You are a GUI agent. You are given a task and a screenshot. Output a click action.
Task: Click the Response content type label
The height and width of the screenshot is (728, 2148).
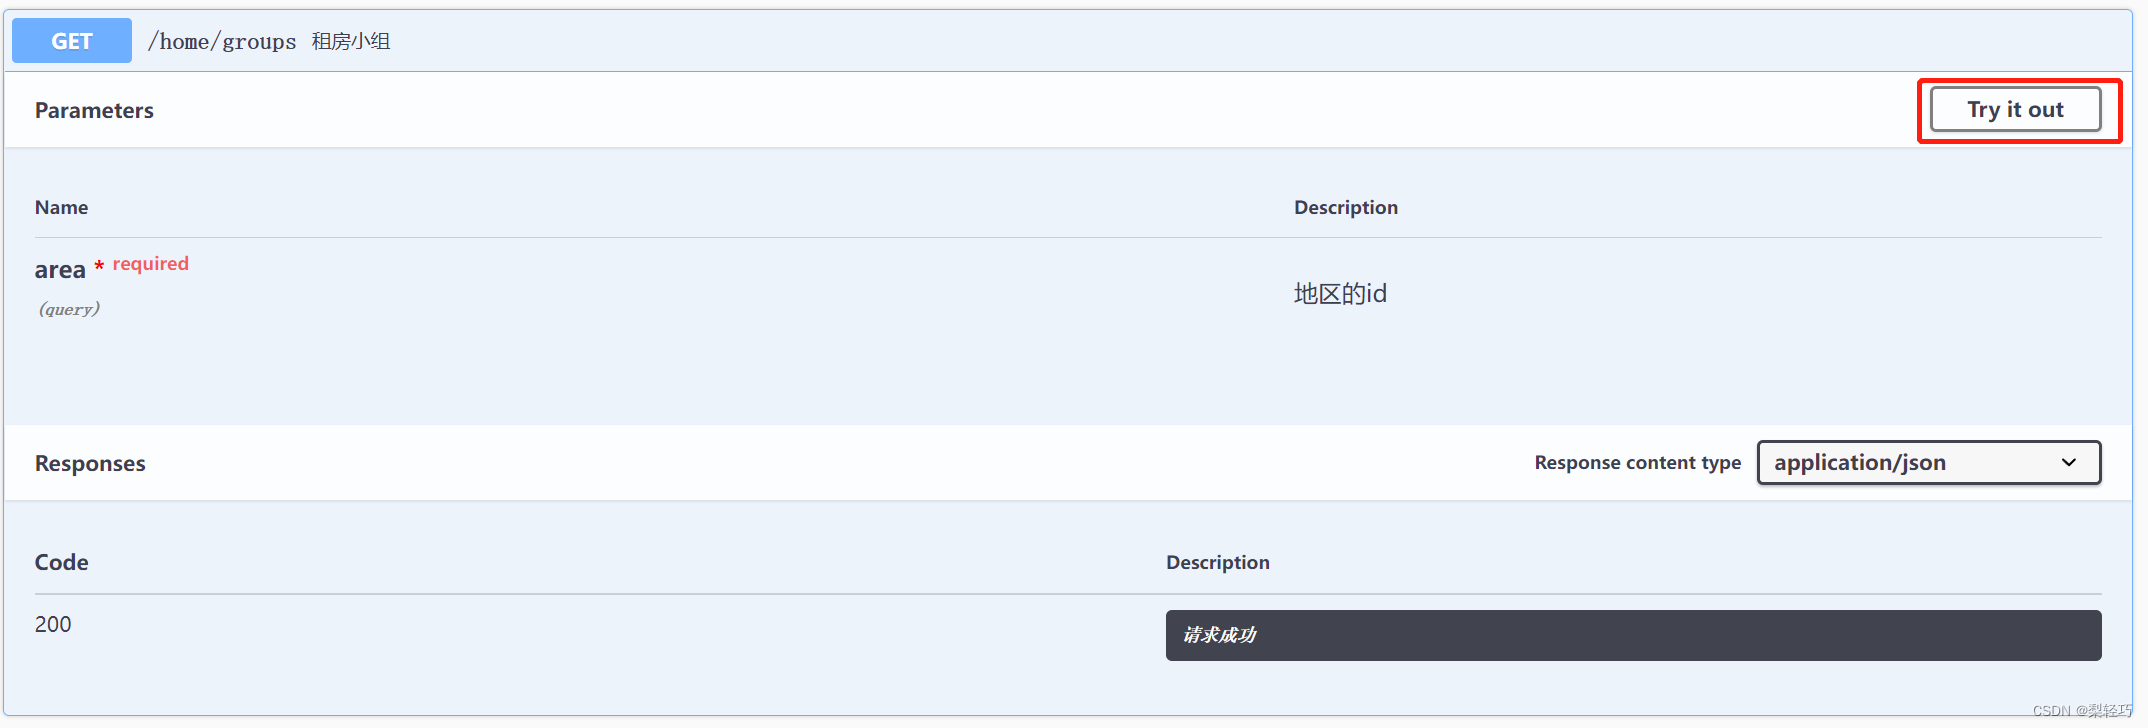tap(1637, 463)
